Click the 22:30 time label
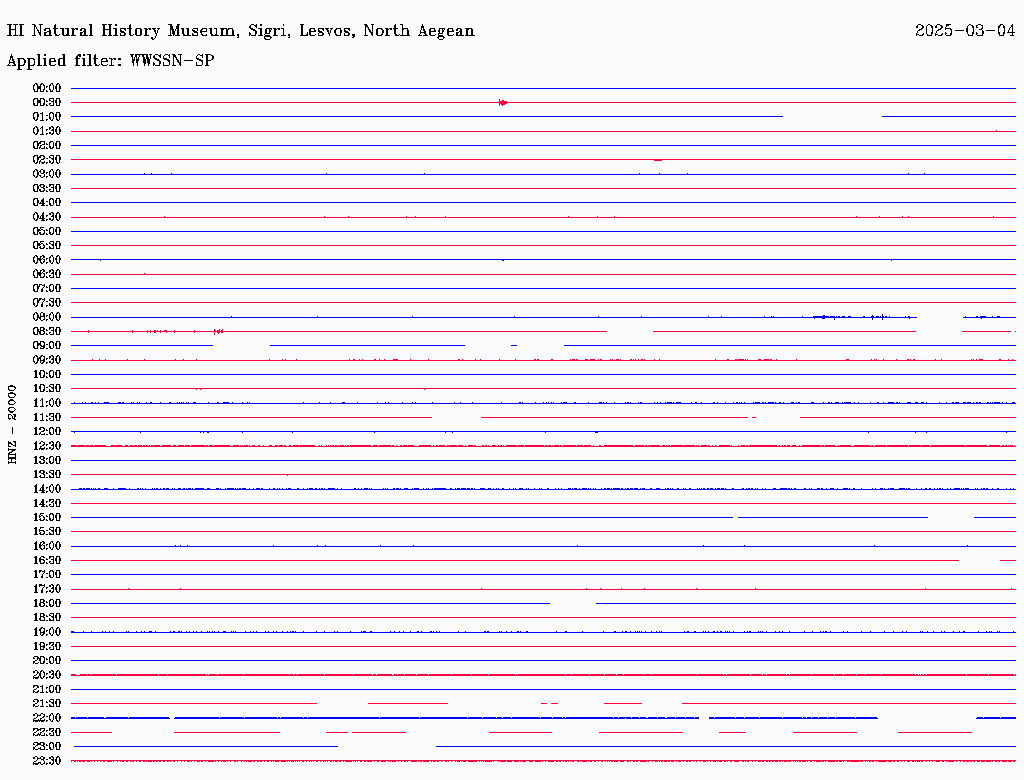This screenshot has height=780, width=1024. coord(46,732)
